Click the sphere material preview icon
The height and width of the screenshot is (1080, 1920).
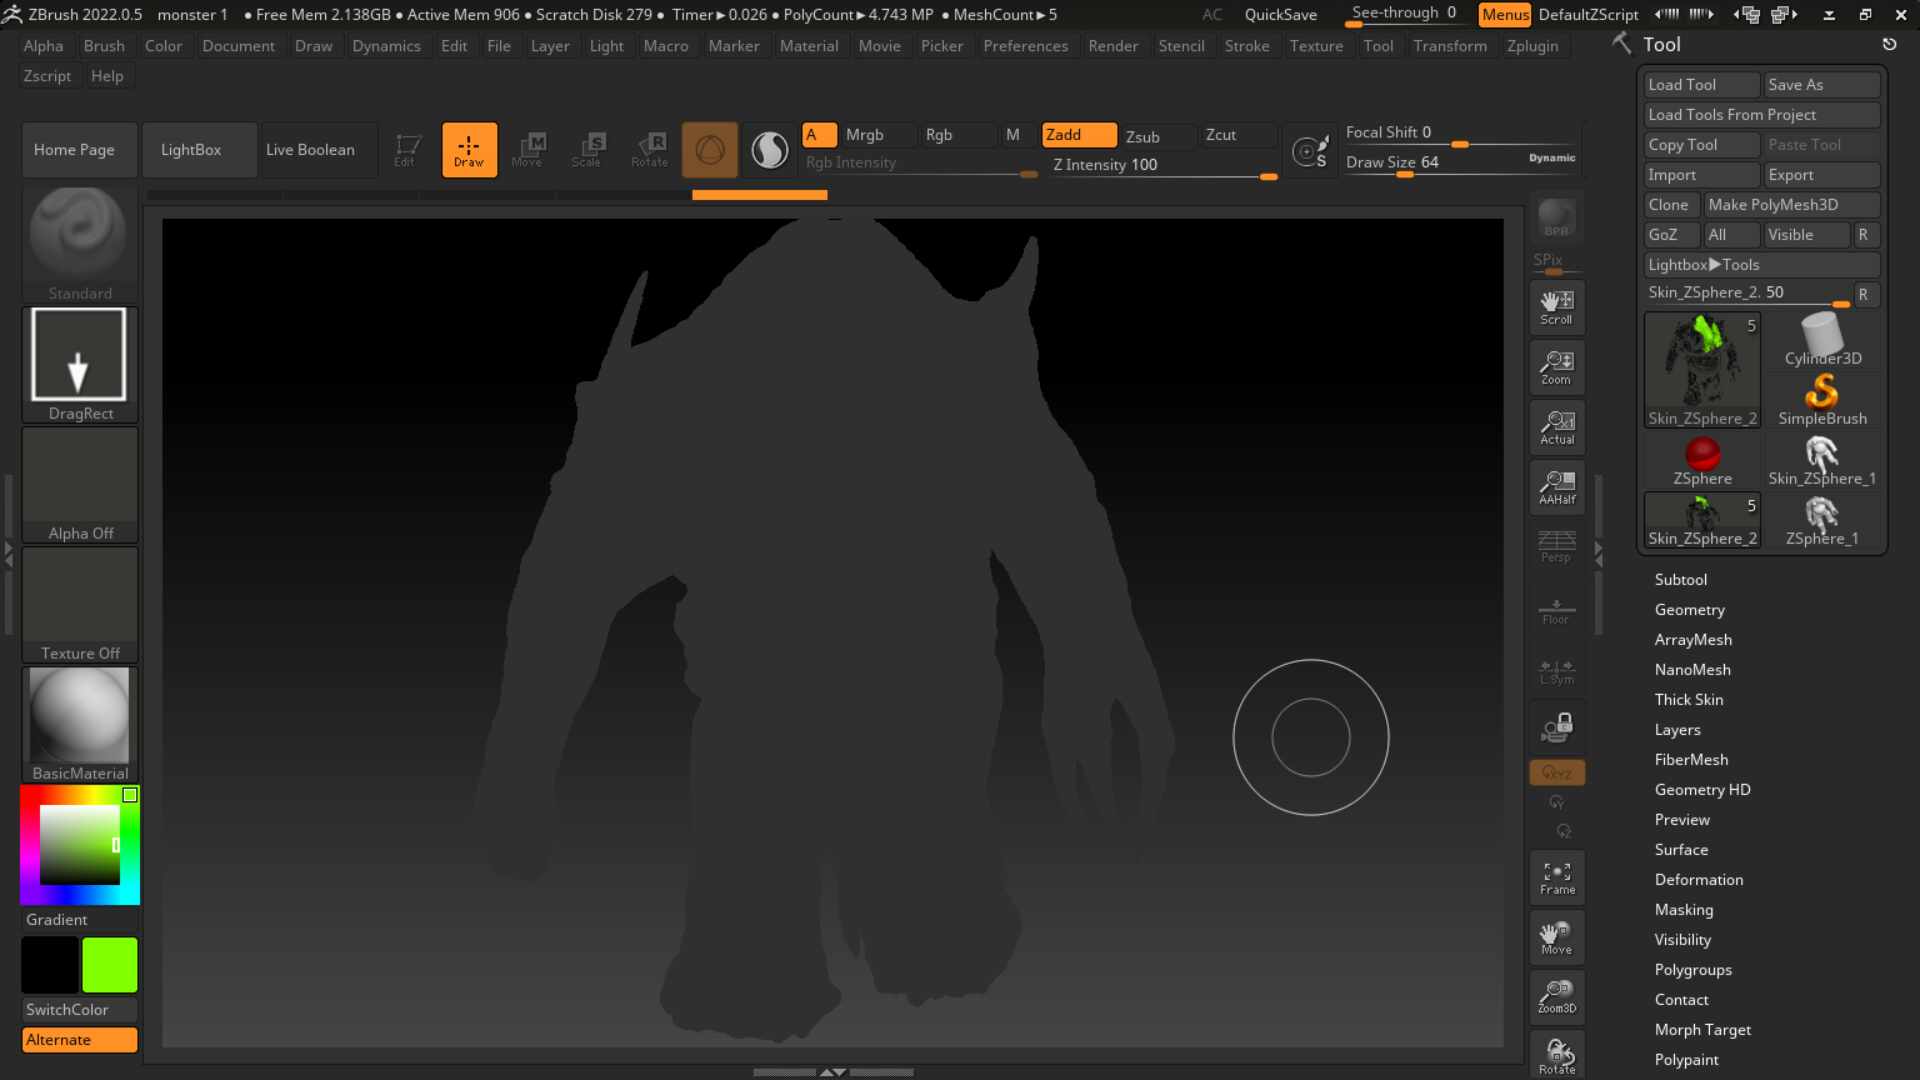tap(710, 150)
